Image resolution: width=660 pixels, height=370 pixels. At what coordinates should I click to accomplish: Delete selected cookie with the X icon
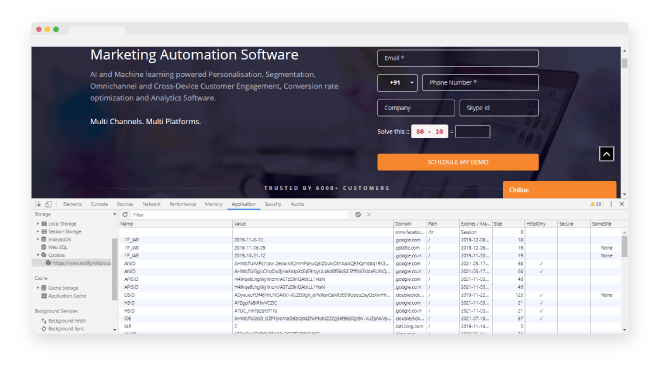coord(369,215)
